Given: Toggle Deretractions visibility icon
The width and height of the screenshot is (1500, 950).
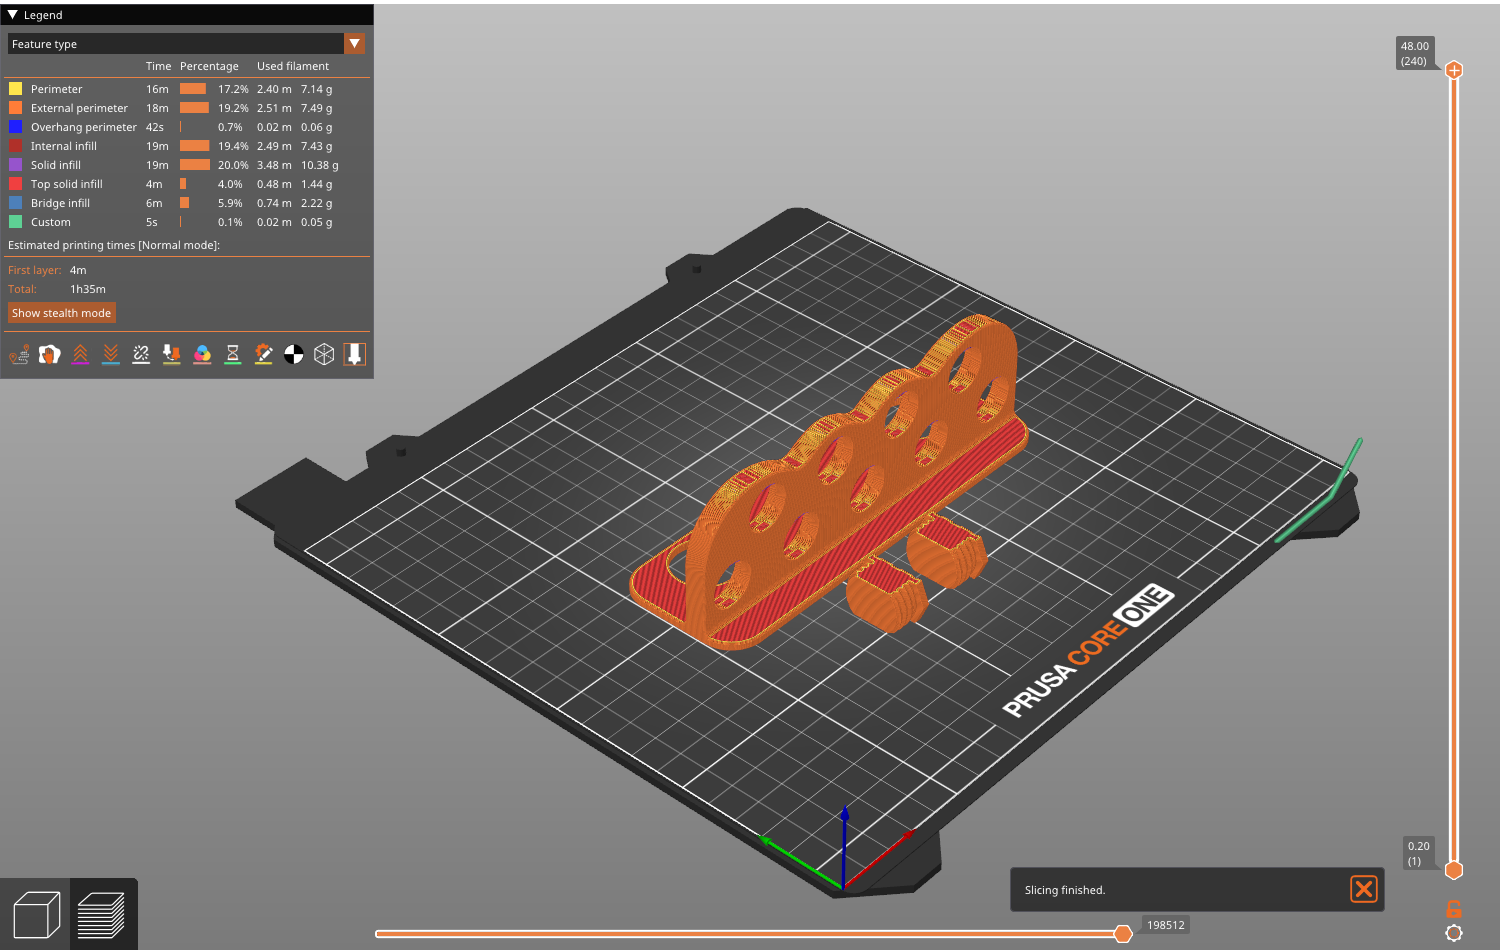Looking at the screenshot, I should [x=111, y=354].
